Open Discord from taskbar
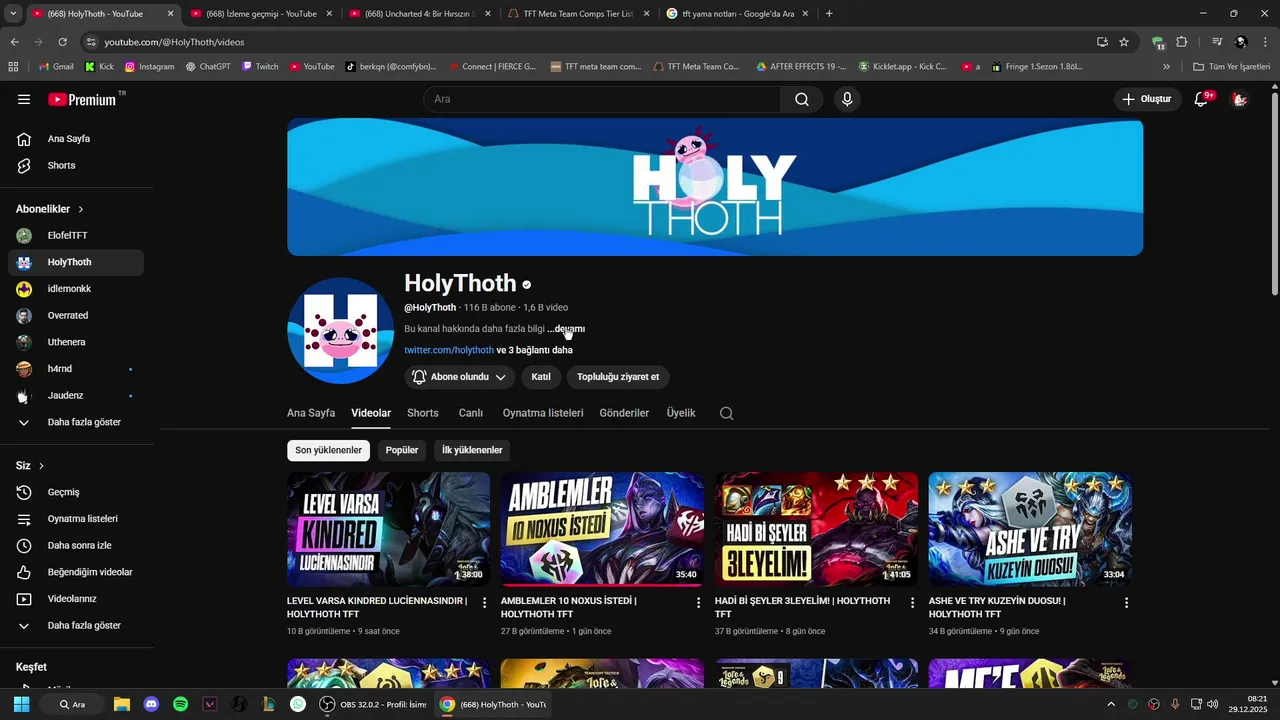Image resolution: width=1280 pixels, height=720 pixels. pyautogui.click(x=151, y=704)
